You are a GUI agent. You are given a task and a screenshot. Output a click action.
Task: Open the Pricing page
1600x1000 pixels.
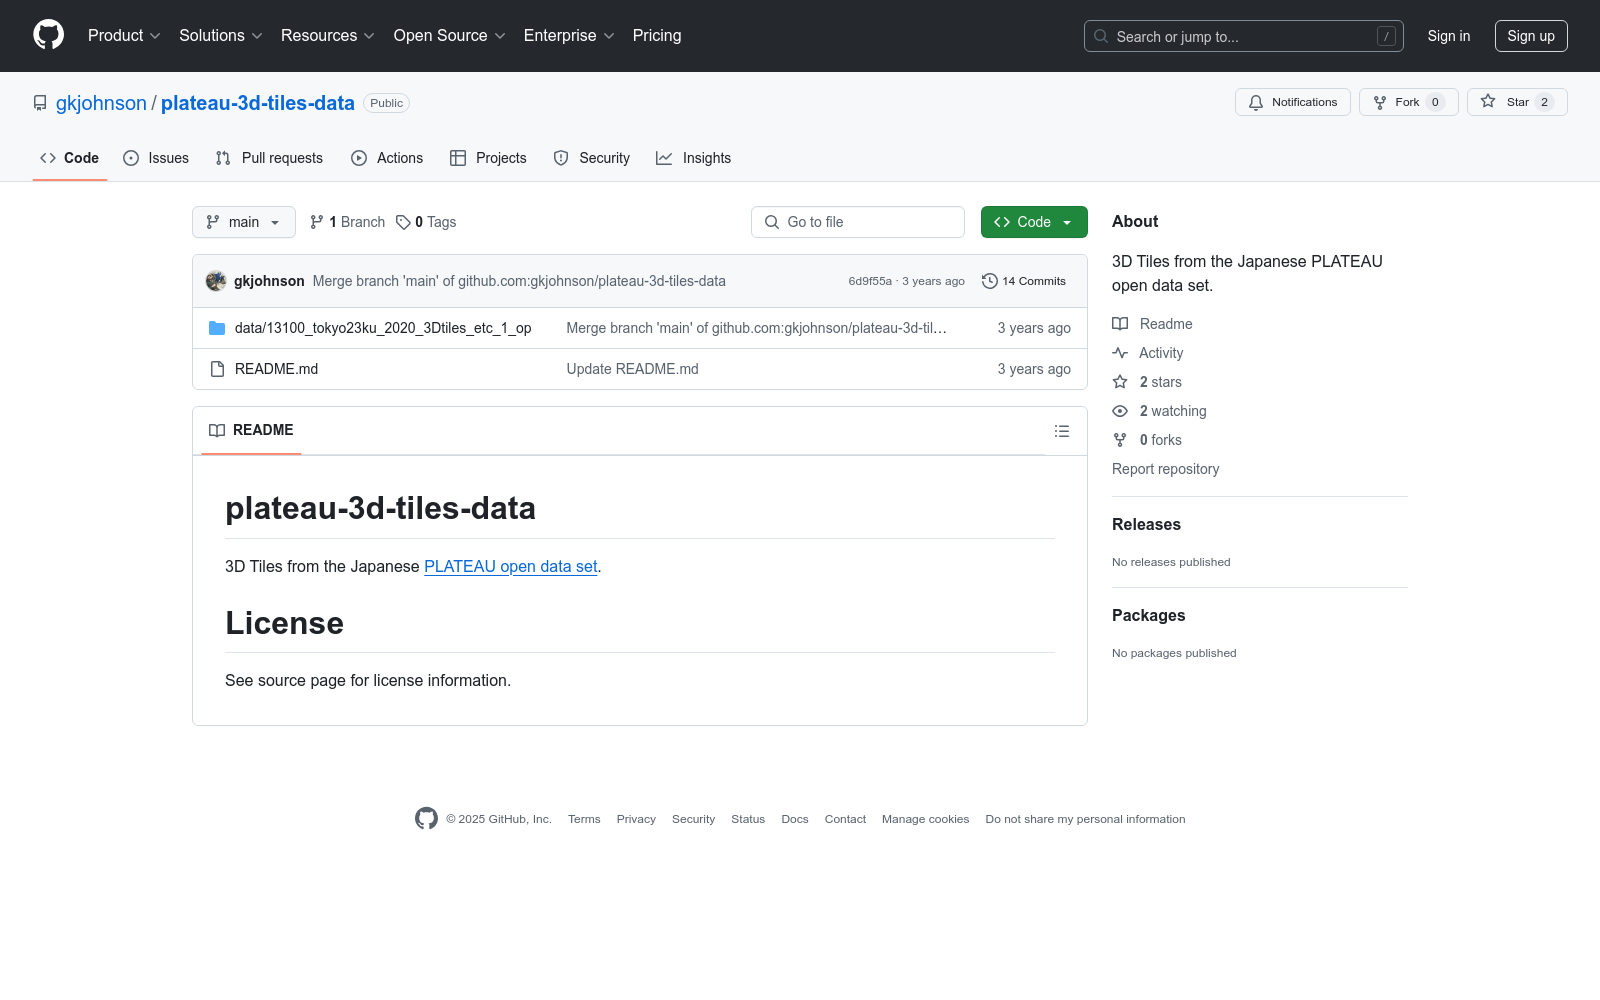[x=657, y=36]
